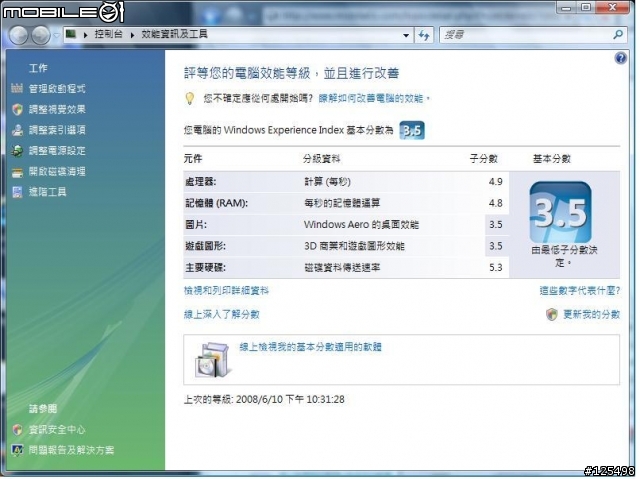This screenshot has height=479, width=640.
Task: Select the 記憶體 (RAM) row label
Action: pyautogui.click(x=217, y=203)
